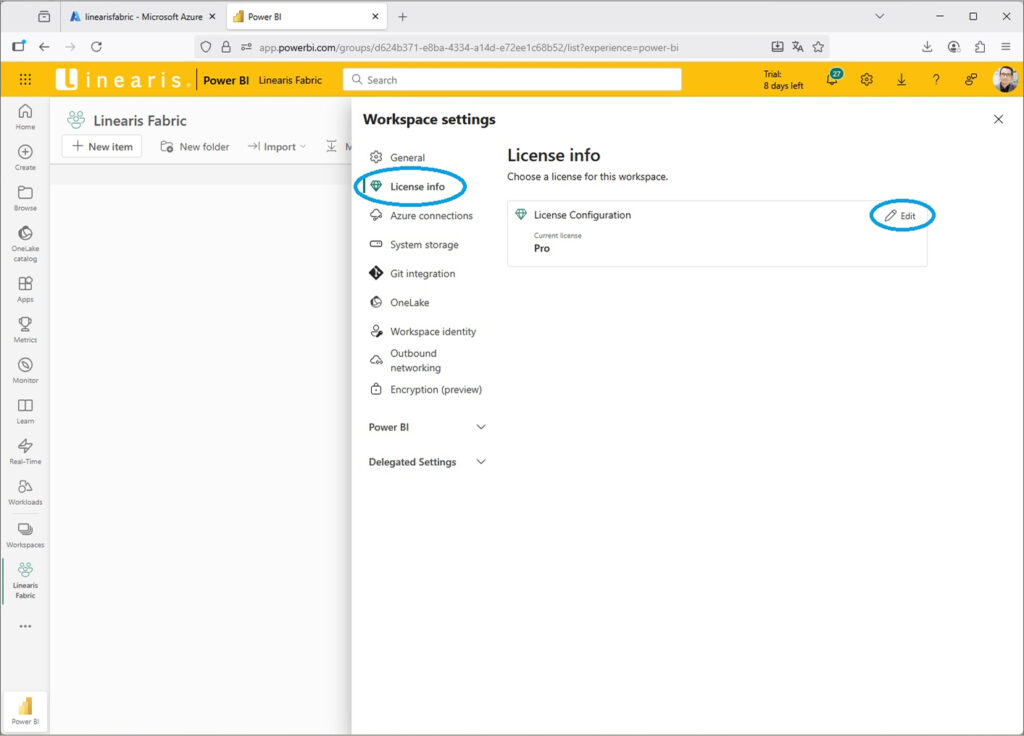
Task: Open the Learn book icon
Action: tap(25, 411)
